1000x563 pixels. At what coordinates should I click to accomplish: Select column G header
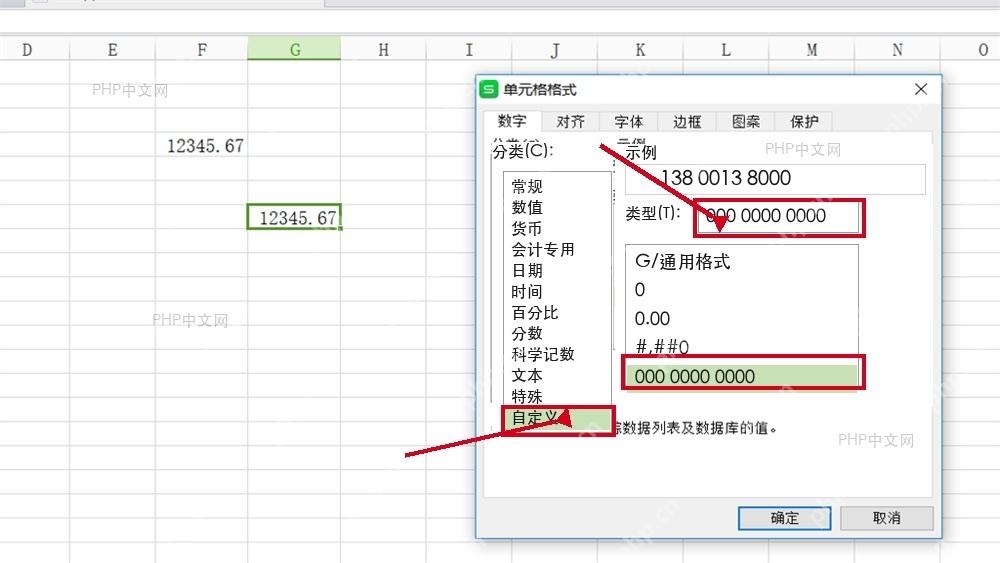pyautogui.click(x=294, y=50)
